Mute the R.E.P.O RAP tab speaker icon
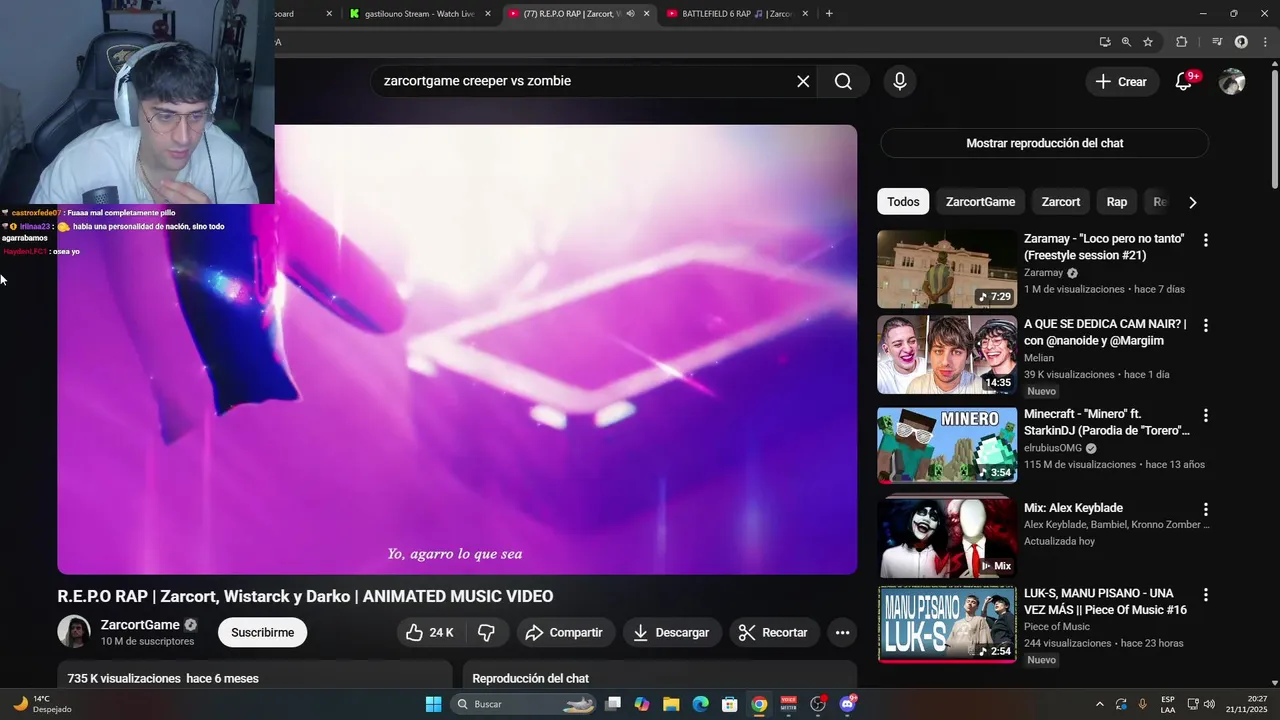1280x720 pixels. pyautogui.click(x=630, y=14)
